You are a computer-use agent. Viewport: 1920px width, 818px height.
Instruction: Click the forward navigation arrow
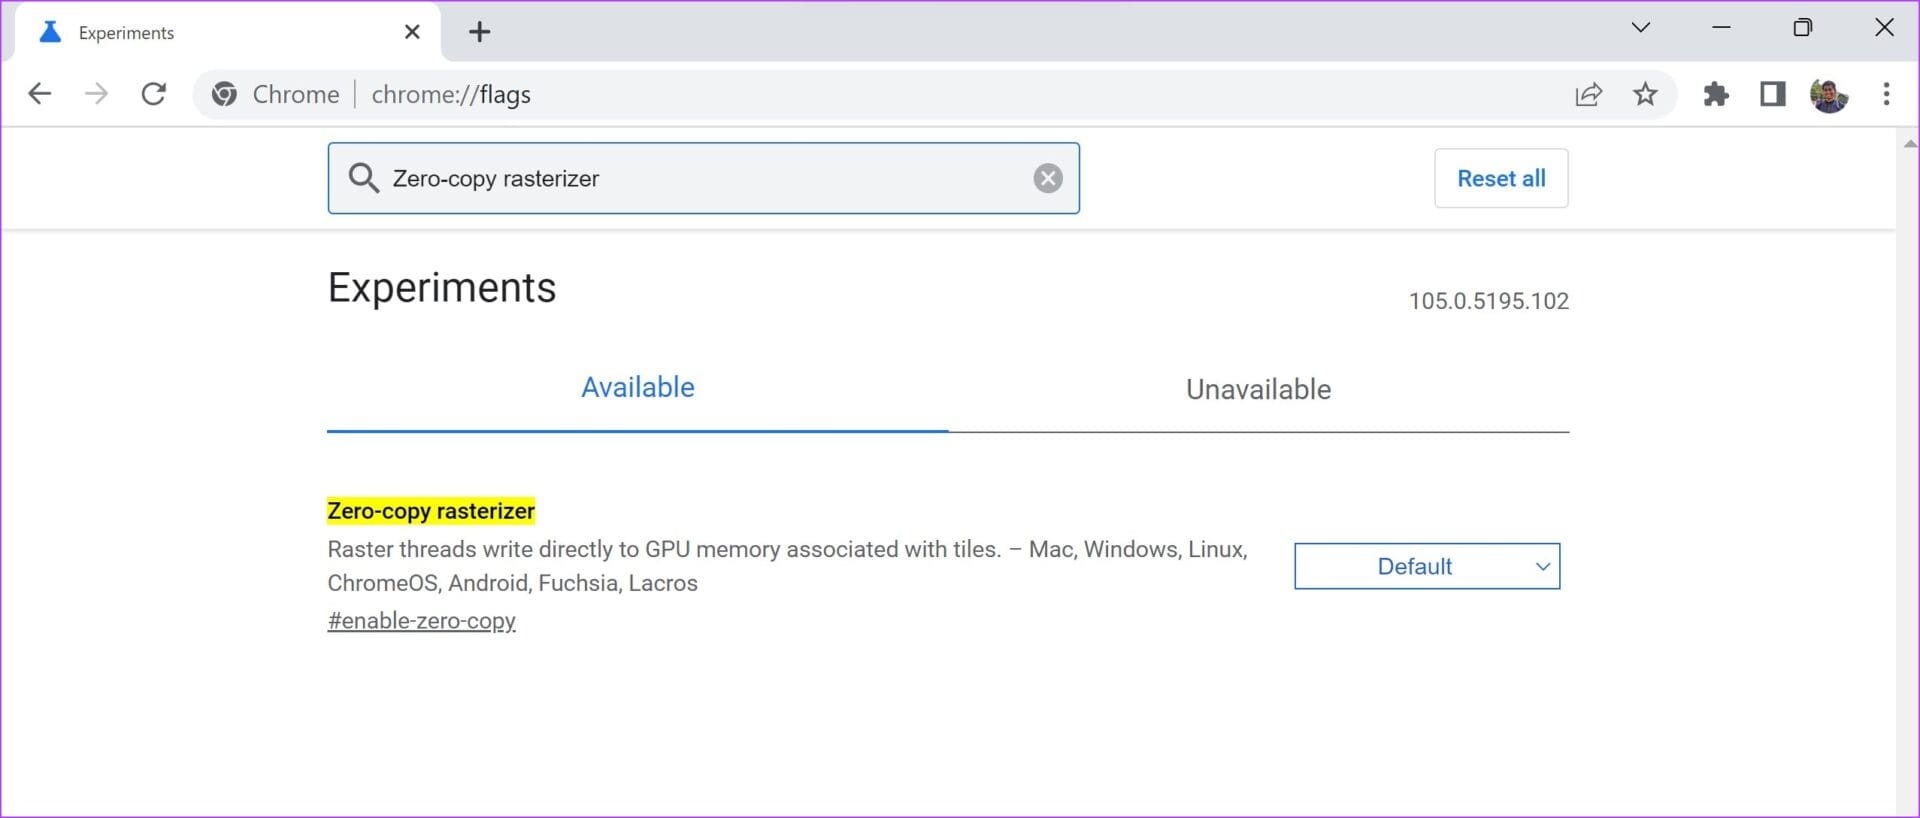coord(96,94)
